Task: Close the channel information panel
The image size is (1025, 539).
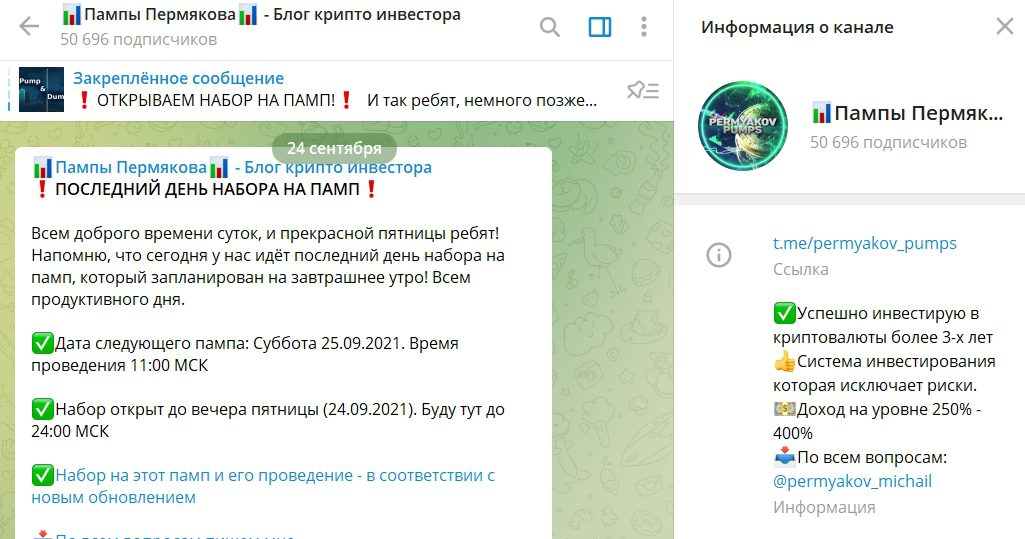Action: [1005, 26]
